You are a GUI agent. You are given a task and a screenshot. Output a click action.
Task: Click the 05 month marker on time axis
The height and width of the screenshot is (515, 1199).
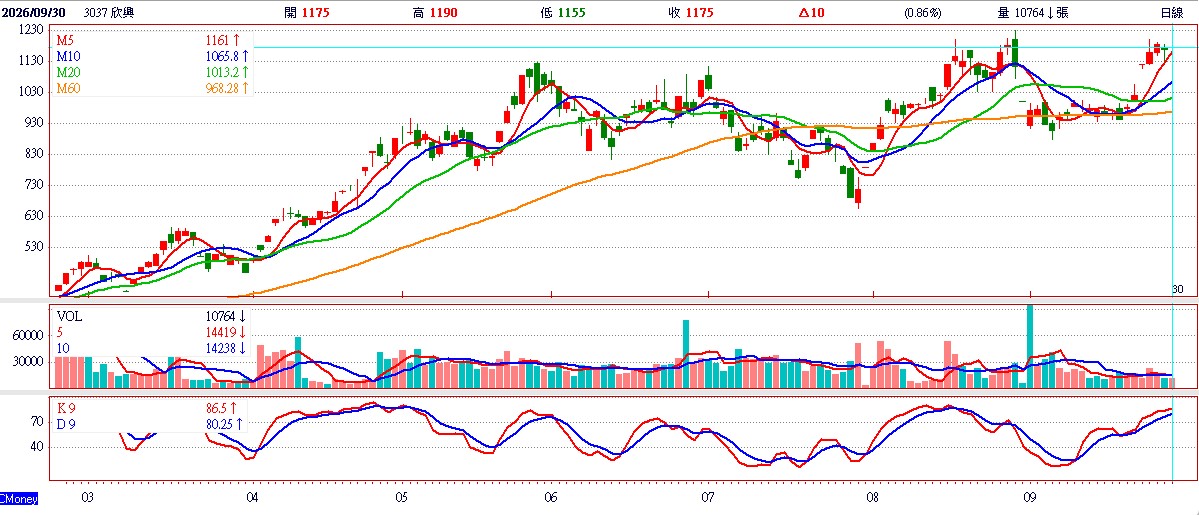click(402, 498)
